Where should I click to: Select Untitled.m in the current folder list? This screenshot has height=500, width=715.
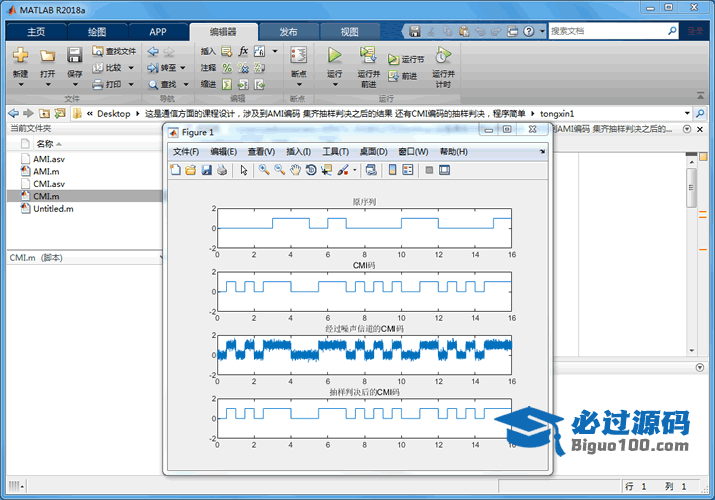[53, 209]
